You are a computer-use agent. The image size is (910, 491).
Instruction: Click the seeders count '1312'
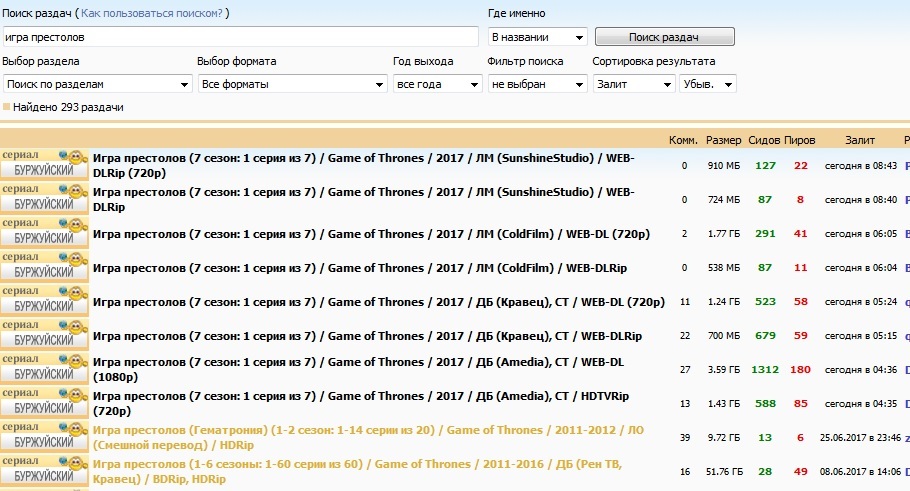pyautogui.click(x=765, y=370)
